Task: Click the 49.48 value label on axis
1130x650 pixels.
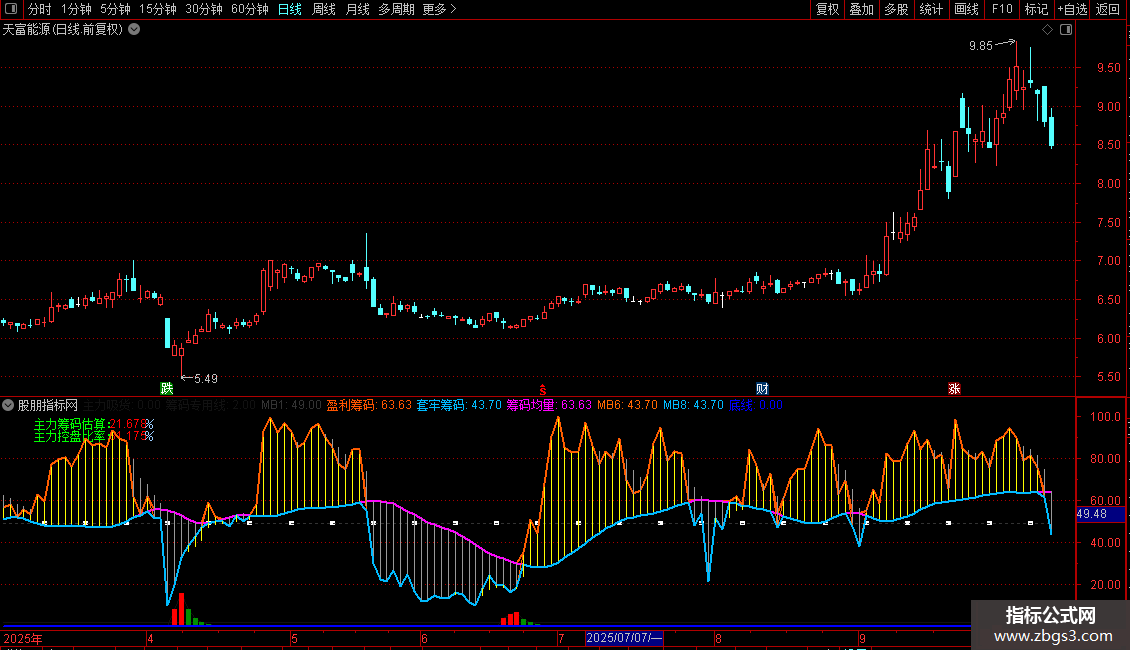Action: click(x=1092, y=514)
